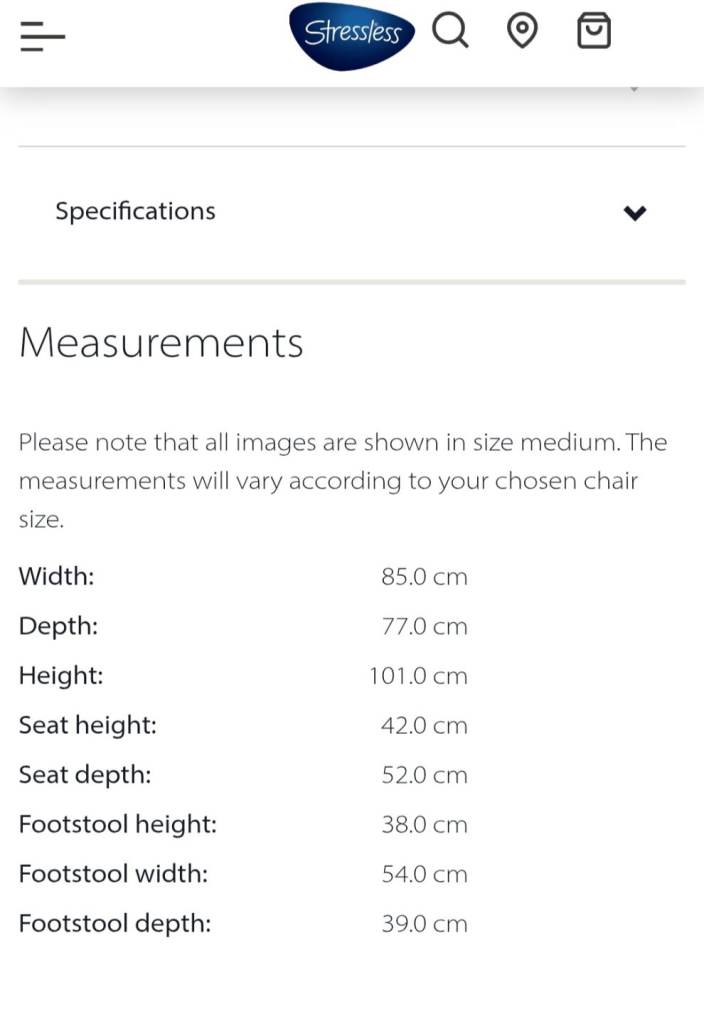
Task: Click the 85.0 cm width value
Action: [424, 577]
